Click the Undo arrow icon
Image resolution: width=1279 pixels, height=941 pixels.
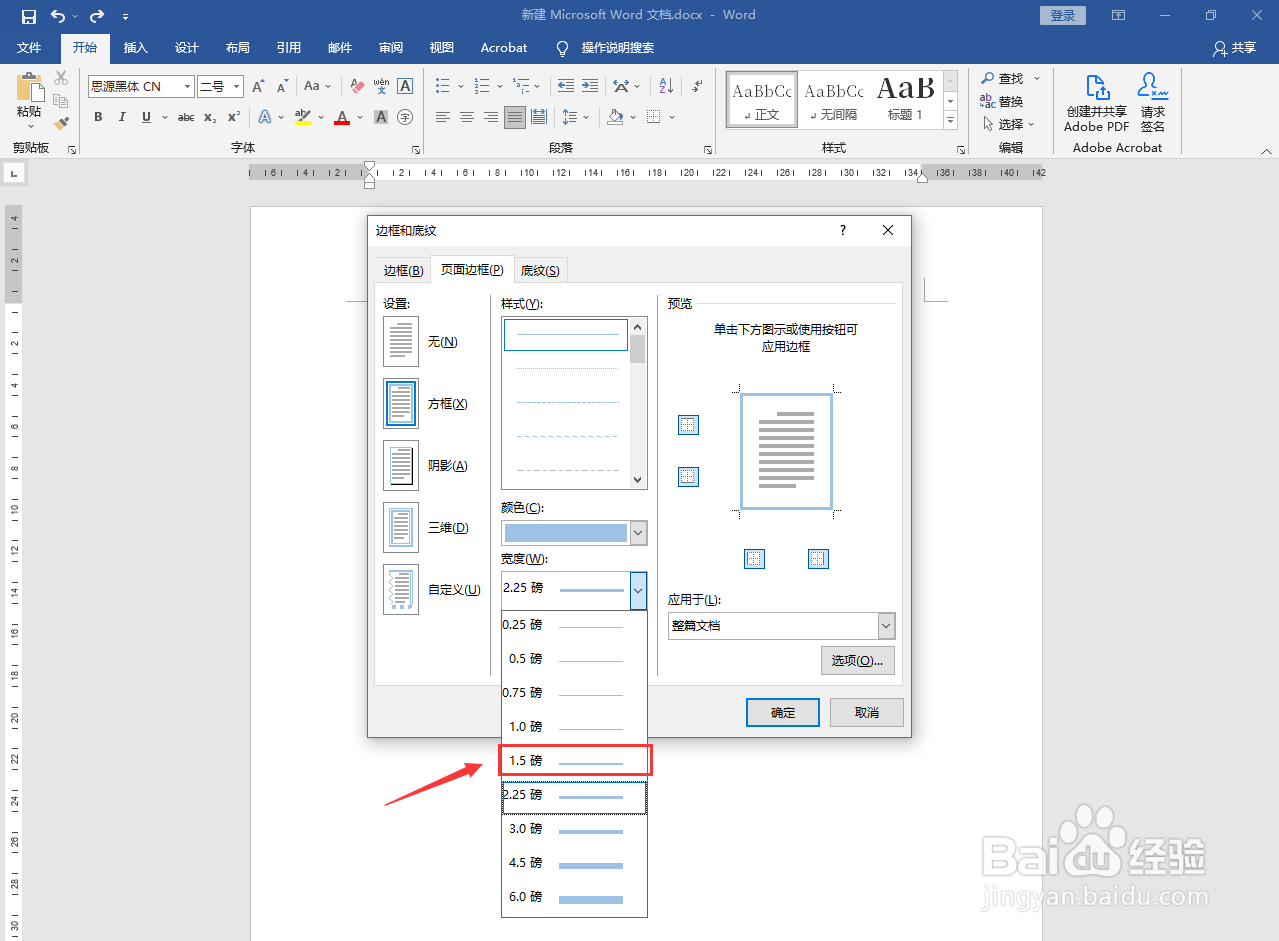[x=58, y=16]
